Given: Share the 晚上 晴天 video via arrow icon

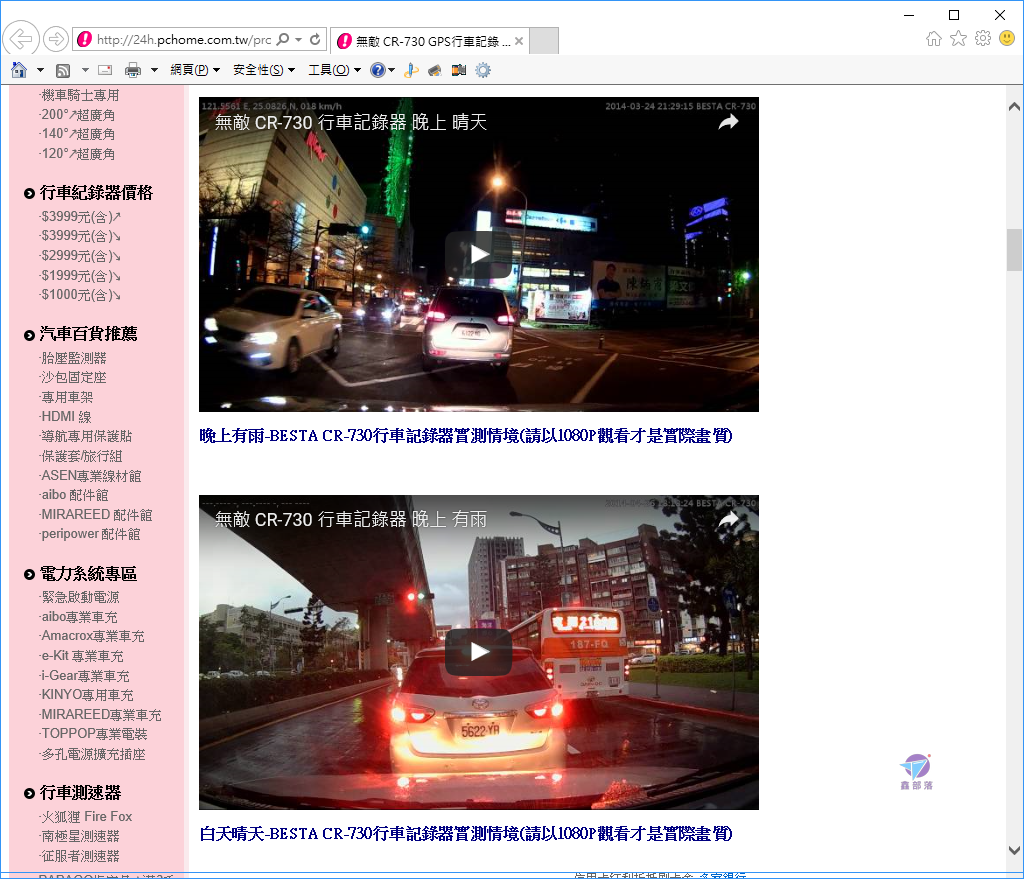Looking at the screenshot, I should [x=728, y=122].
